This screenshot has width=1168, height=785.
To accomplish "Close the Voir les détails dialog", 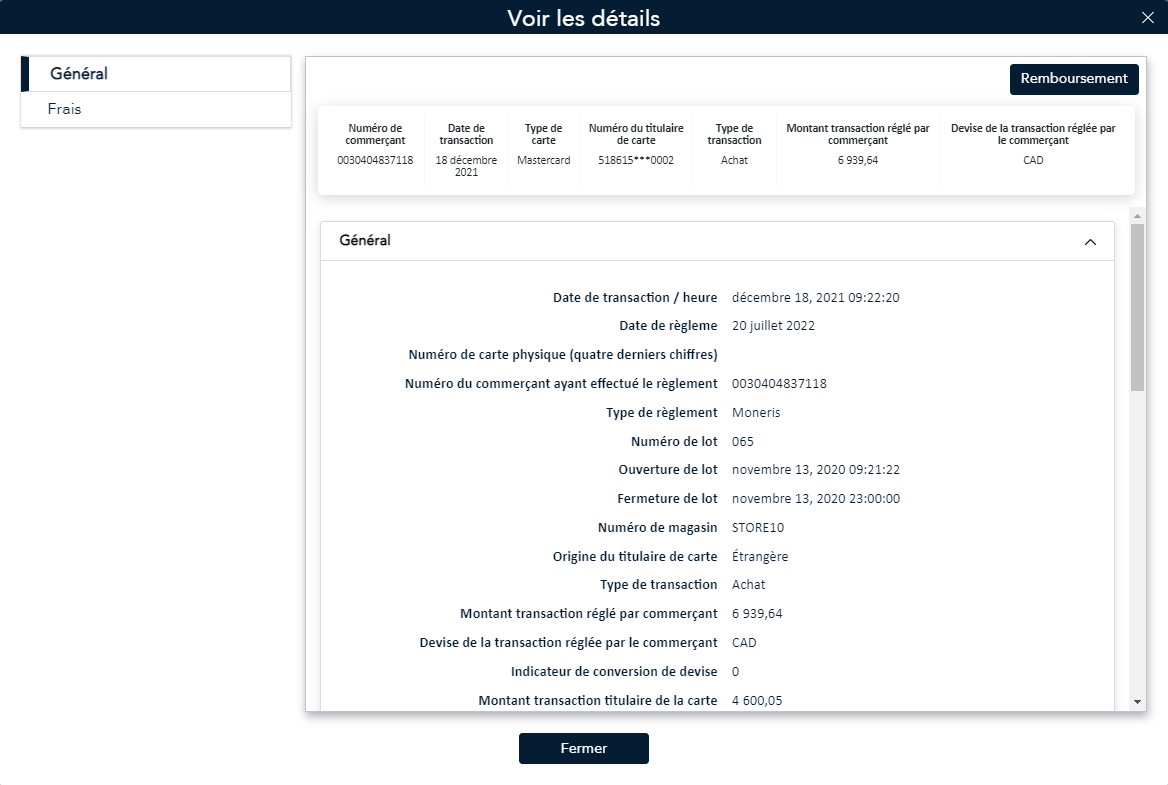I will [1147, 18].
